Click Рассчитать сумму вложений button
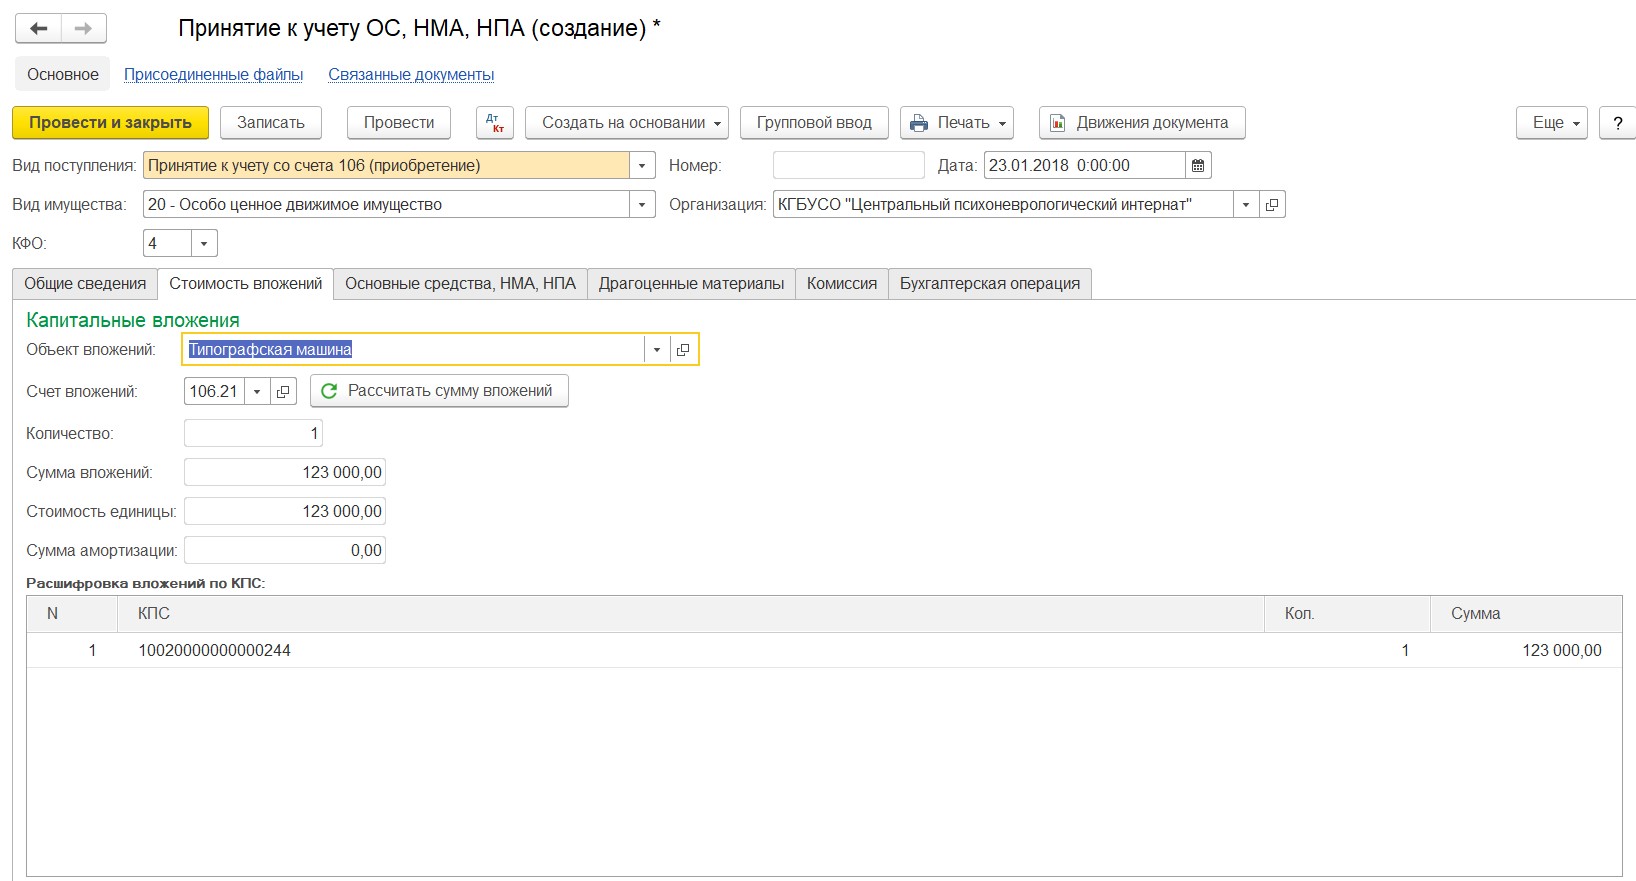Viewport: 1636px width, 881px height. pos(439,391)
